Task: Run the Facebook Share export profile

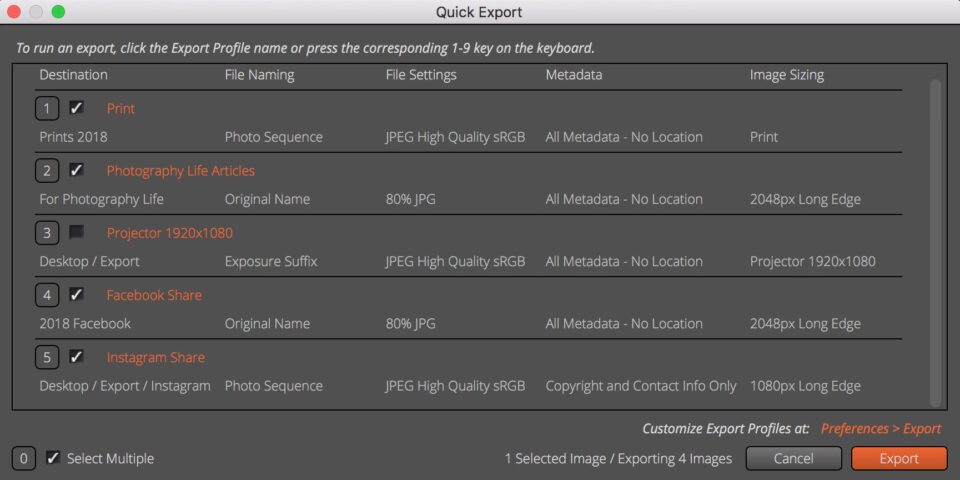Action: click(154, 295)
